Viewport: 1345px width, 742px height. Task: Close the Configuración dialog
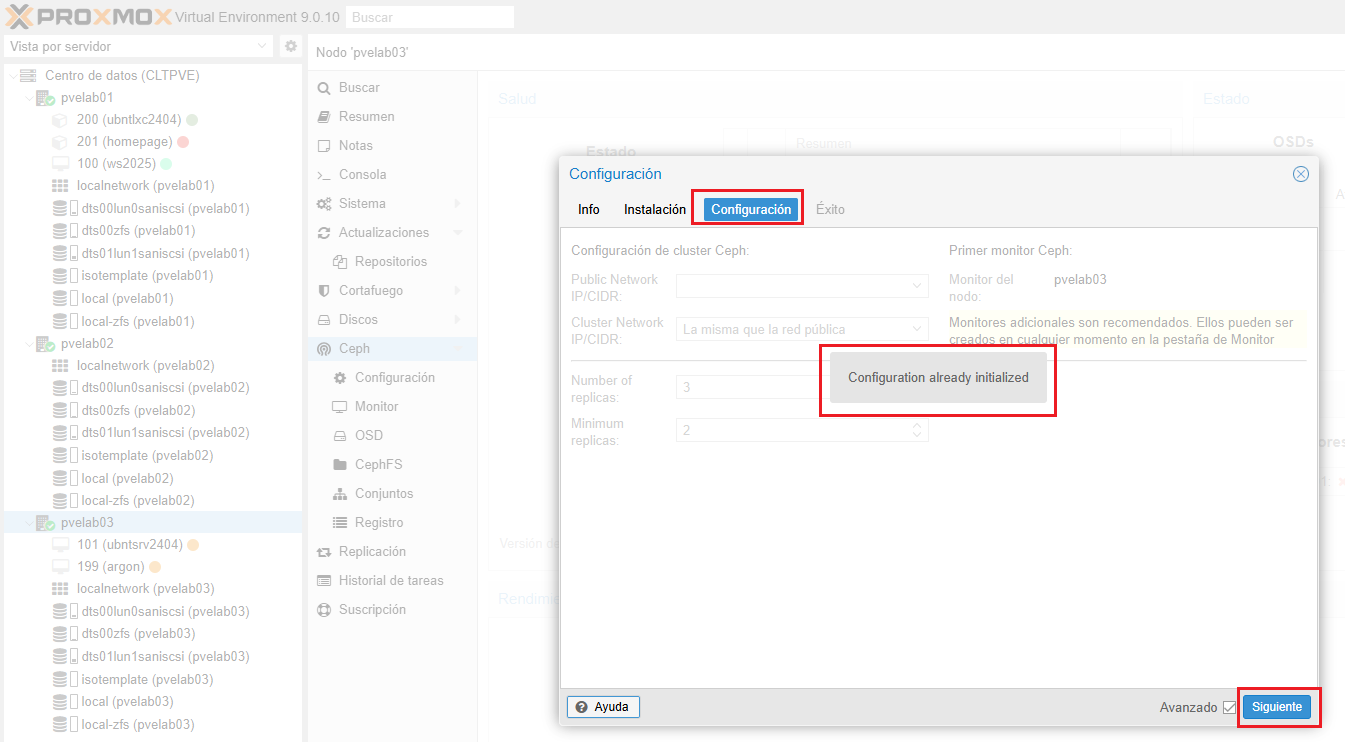[x=1301, y=174]
